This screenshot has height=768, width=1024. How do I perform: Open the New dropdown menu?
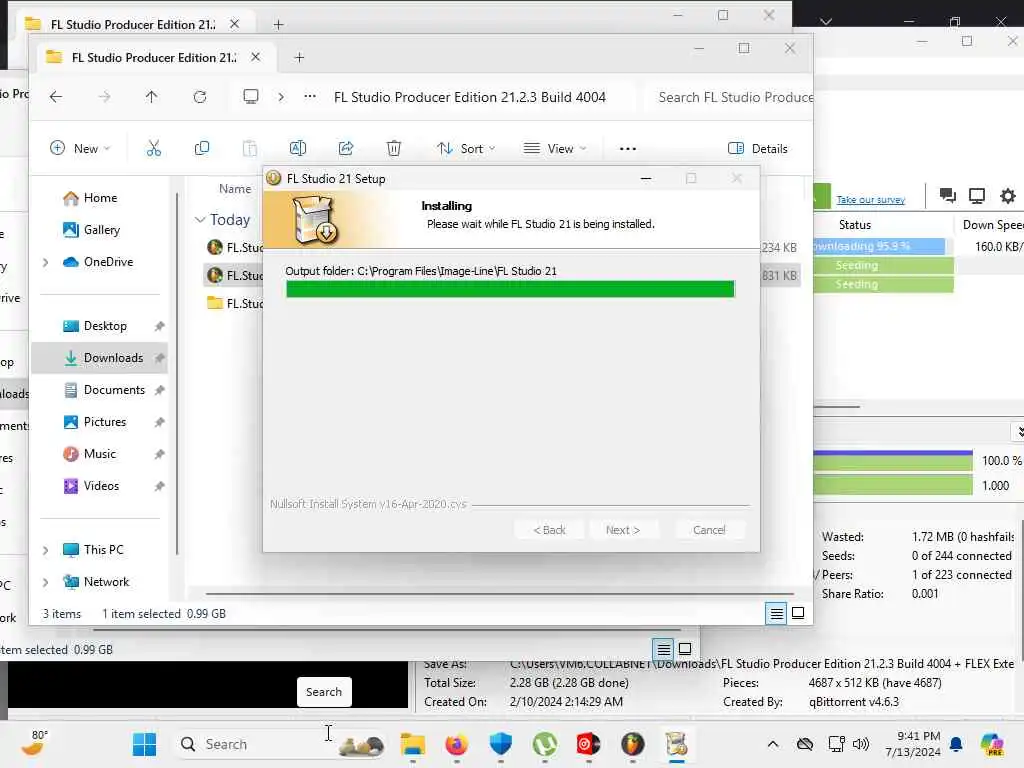[80, 149]
